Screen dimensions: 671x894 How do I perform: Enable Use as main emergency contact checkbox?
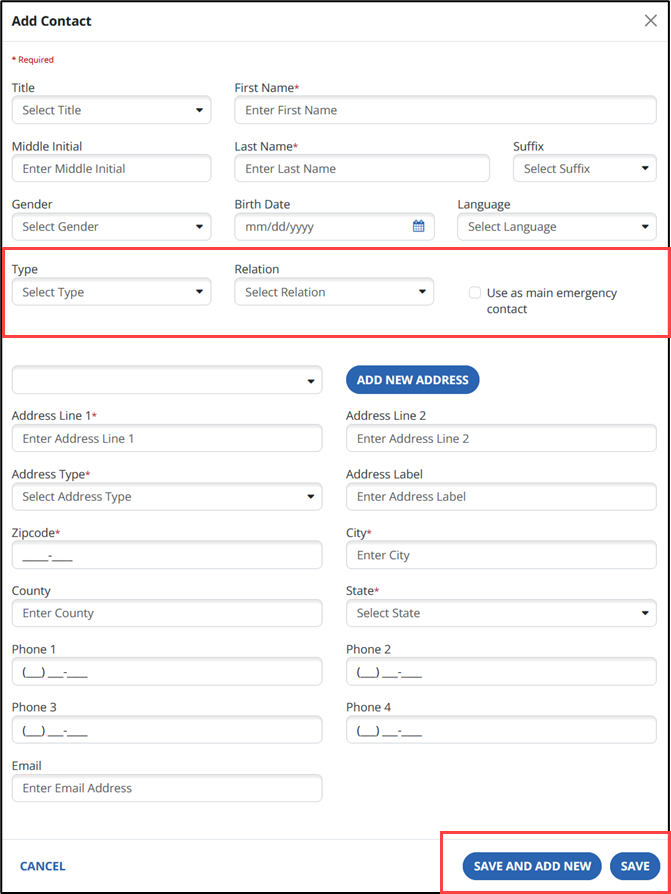[475, 293]
